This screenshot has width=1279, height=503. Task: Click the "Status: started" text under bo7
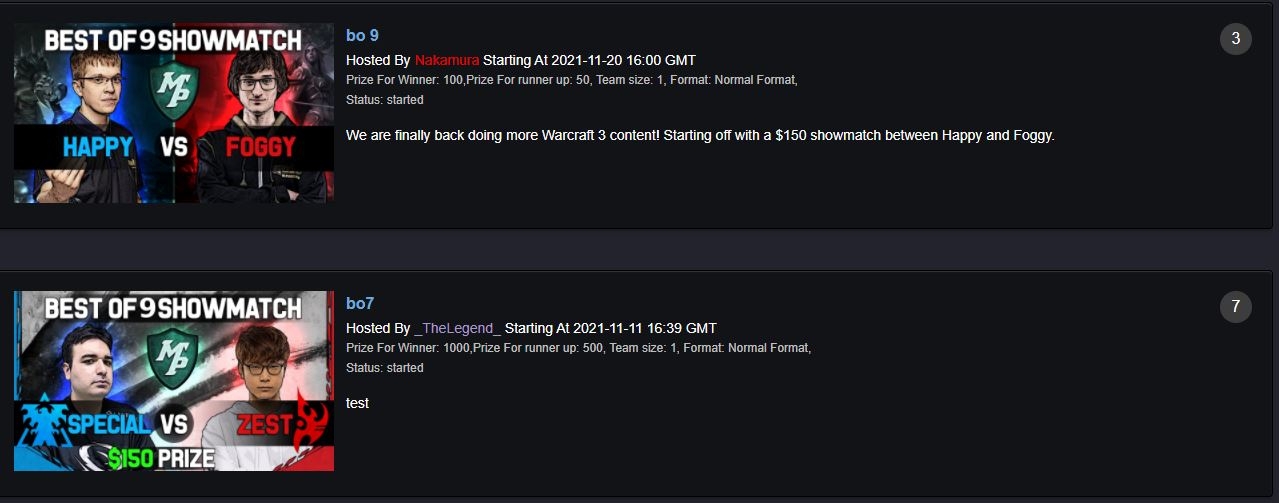[x=384, y=368]
